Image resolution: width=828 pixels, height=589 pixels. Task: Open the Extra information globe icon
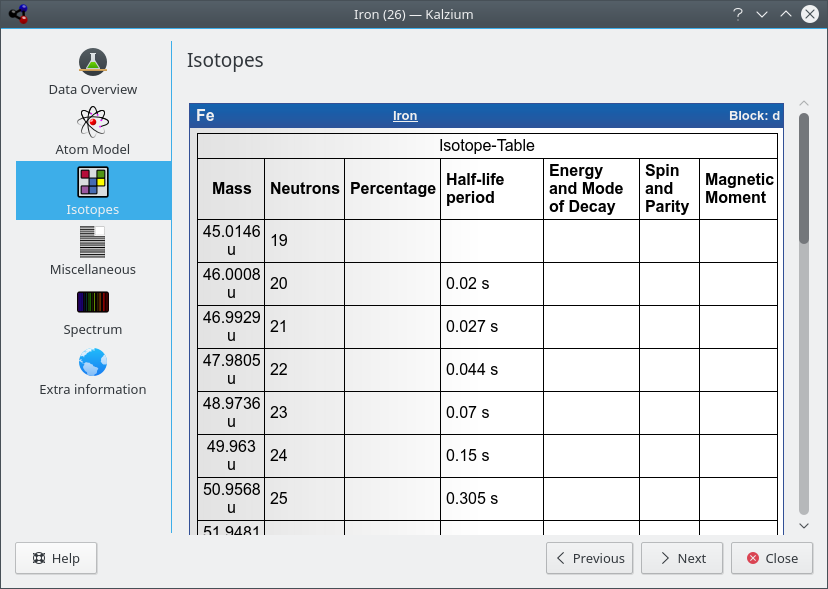(93, 362)
